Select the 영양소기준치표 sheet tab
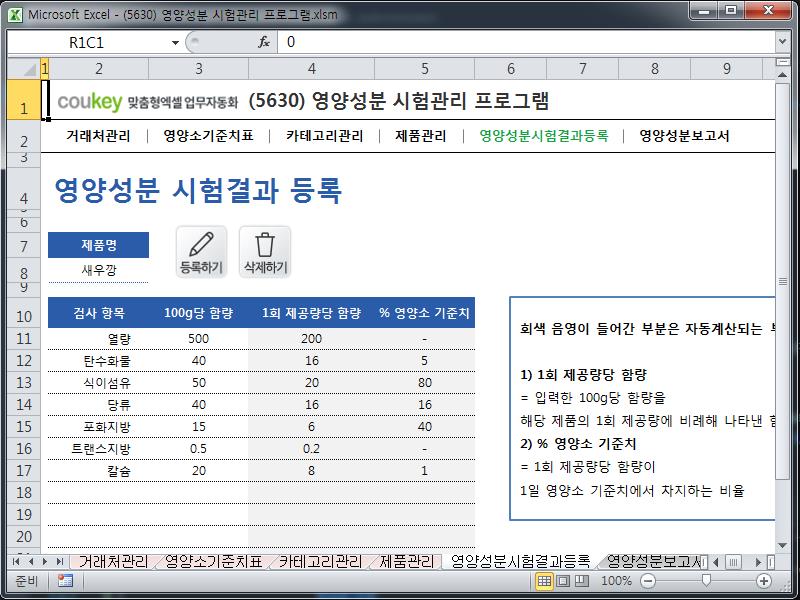800x600 pixels. pyautogui.click(x=213, y=562)
